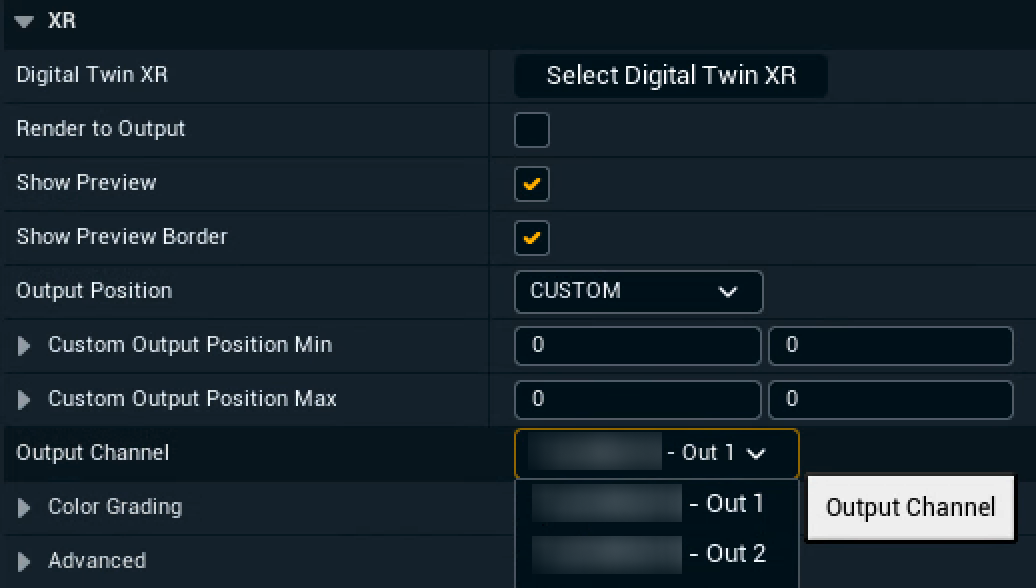Expand the Color Grading section
This screenshot has height=588, width=1036.
coord(25,508)
